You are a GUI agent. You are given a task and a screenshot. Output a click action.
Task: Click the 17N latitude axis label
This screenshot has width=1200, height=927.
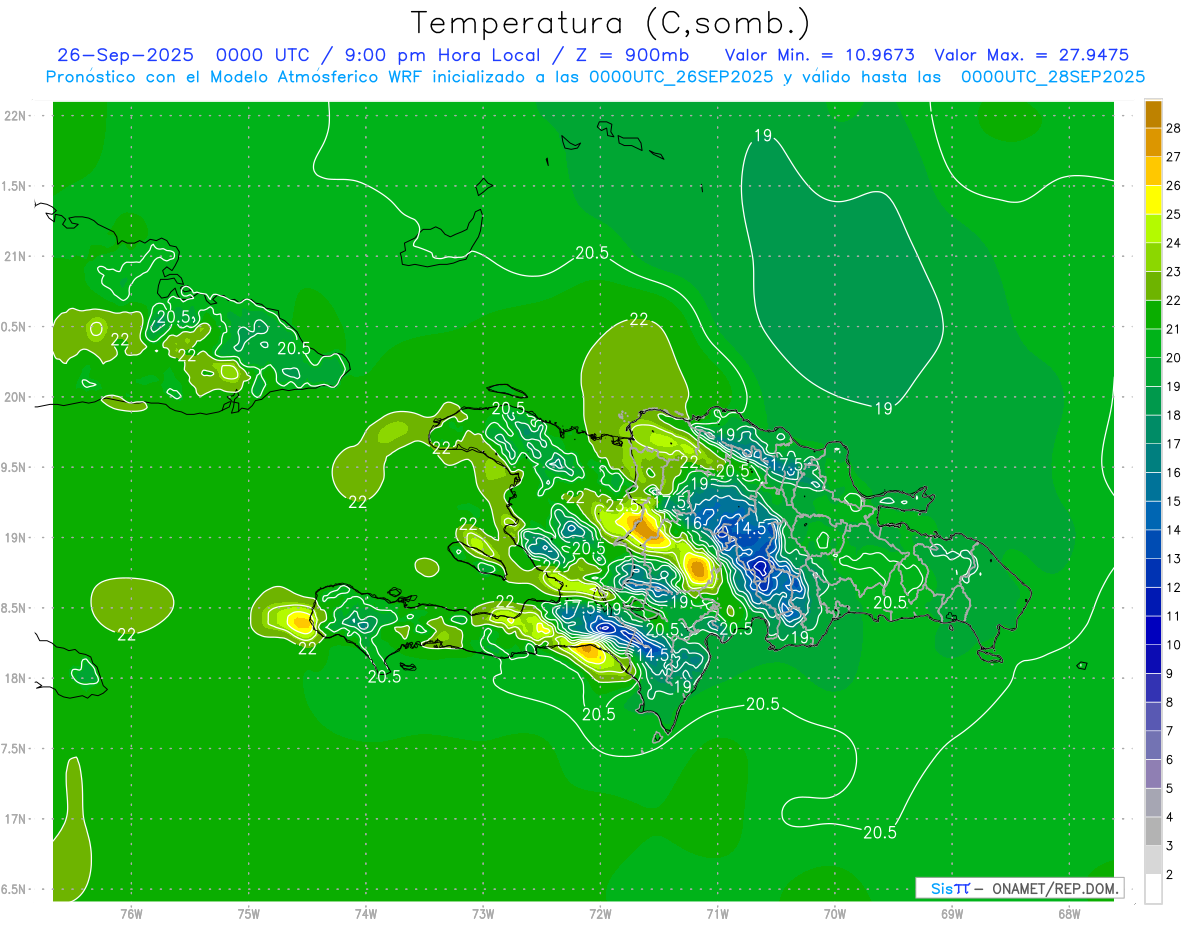pos(16,819)
